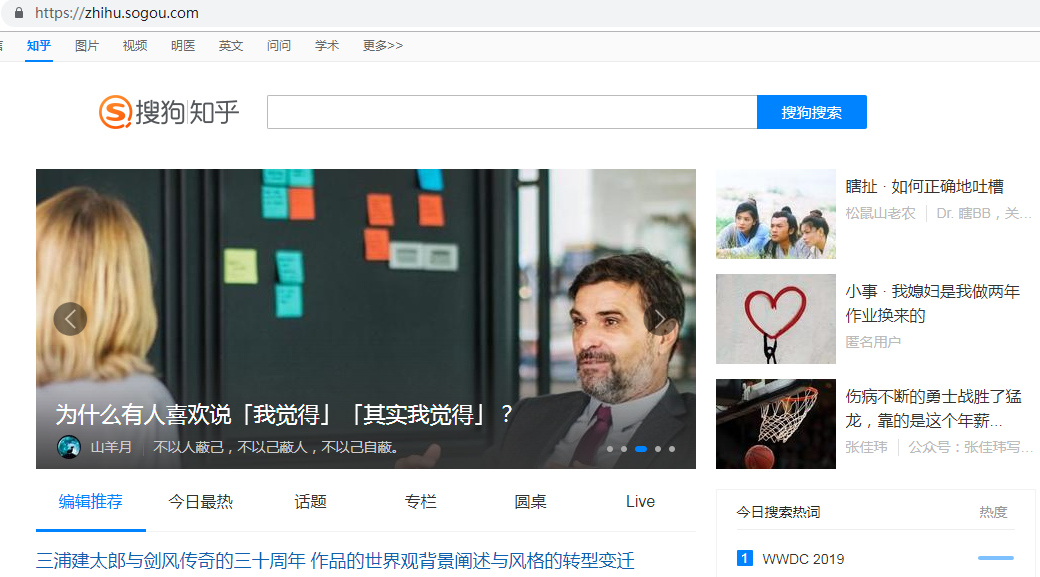The image size is (1040, 577).
Task: Select the second carousel dot
Action: point(624,449)
